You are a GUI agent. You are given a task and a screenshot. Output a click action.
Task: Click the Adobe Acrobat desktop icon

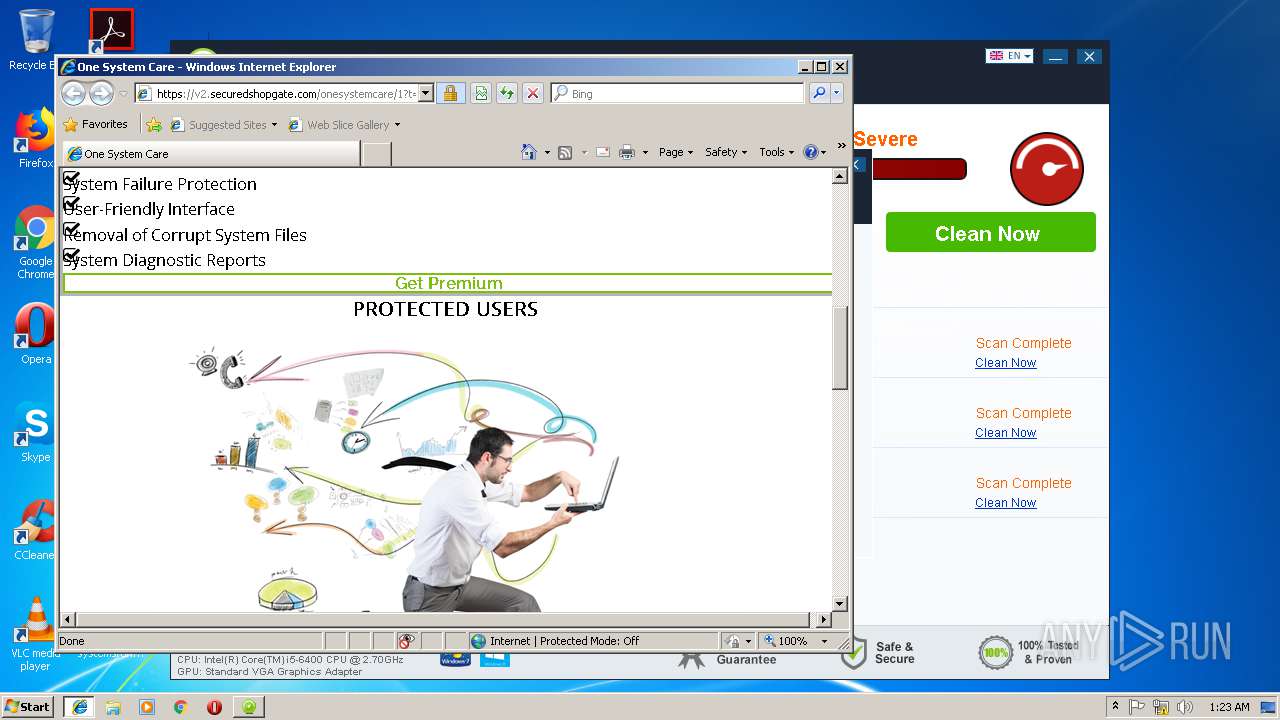click(x=111, y=30)
